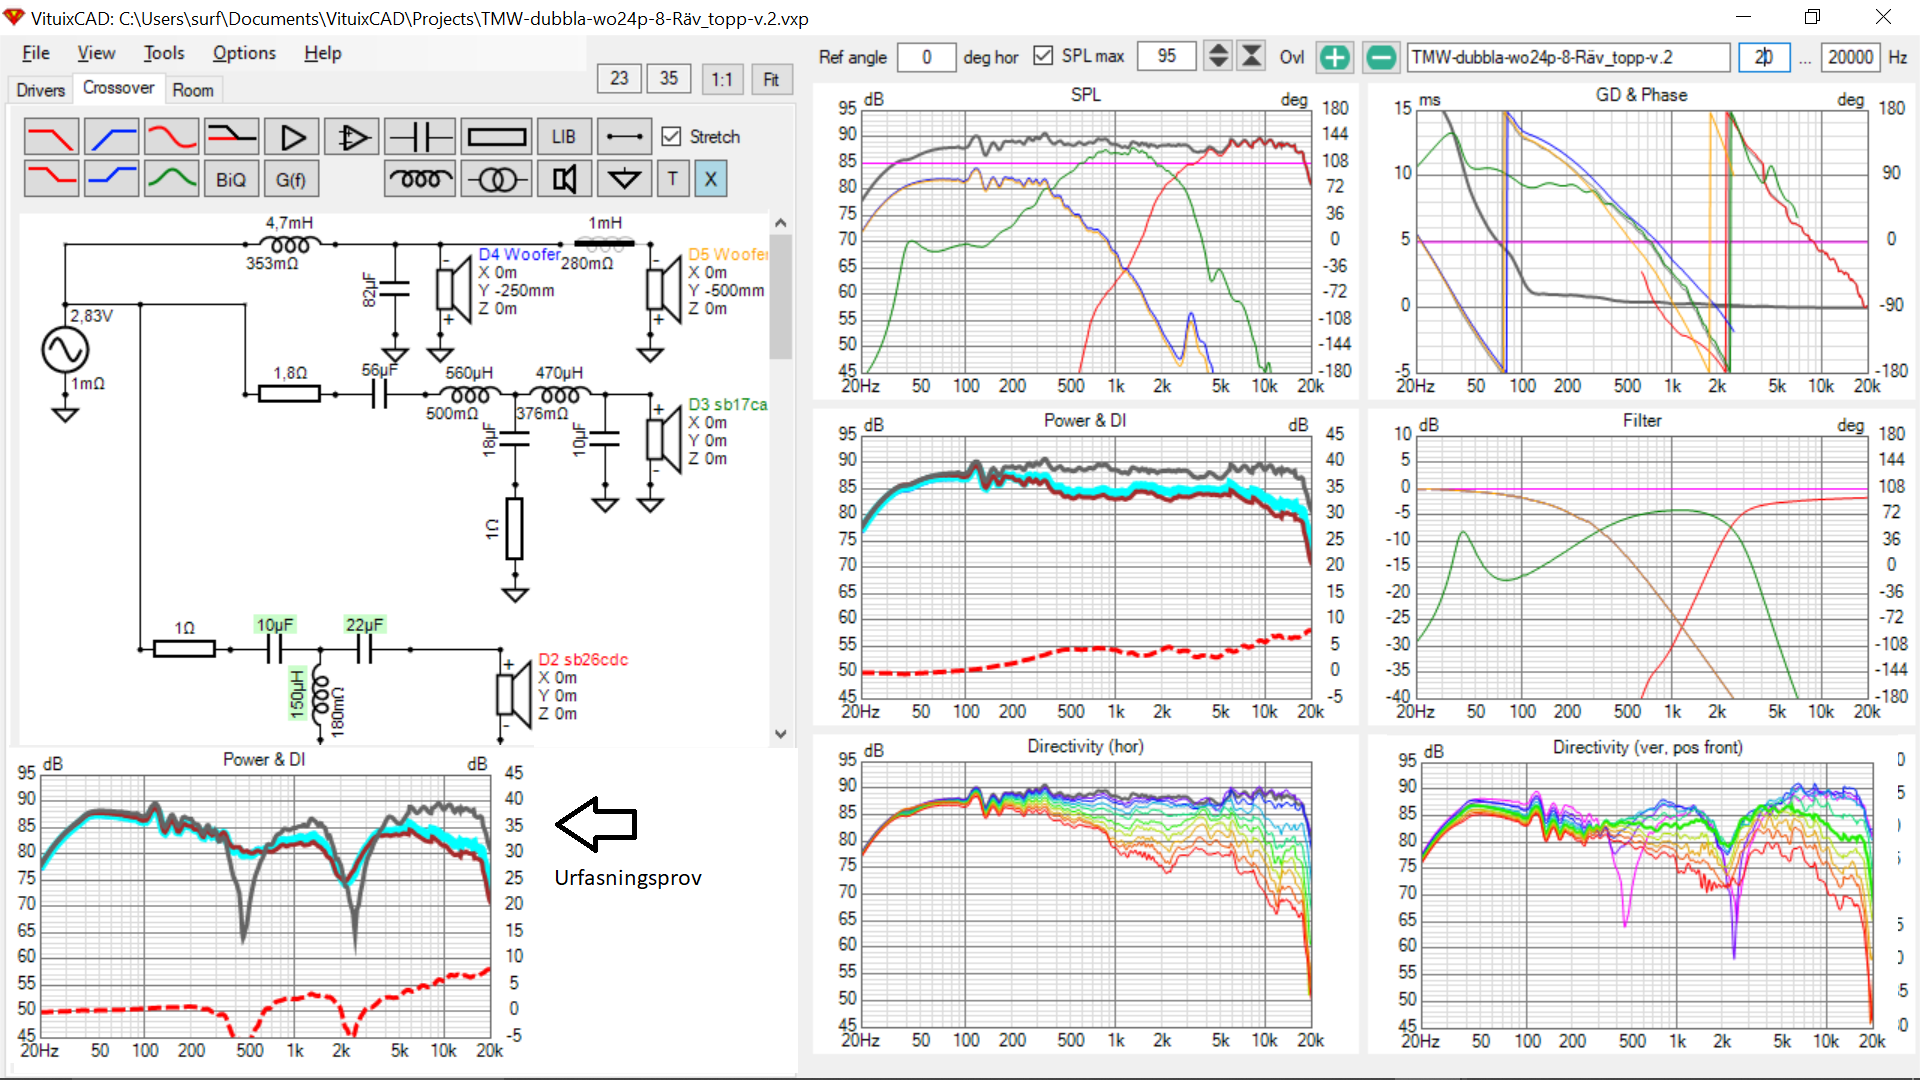Add a driver speaker symbol
Screen dimensions: 1920x1080
564,180
